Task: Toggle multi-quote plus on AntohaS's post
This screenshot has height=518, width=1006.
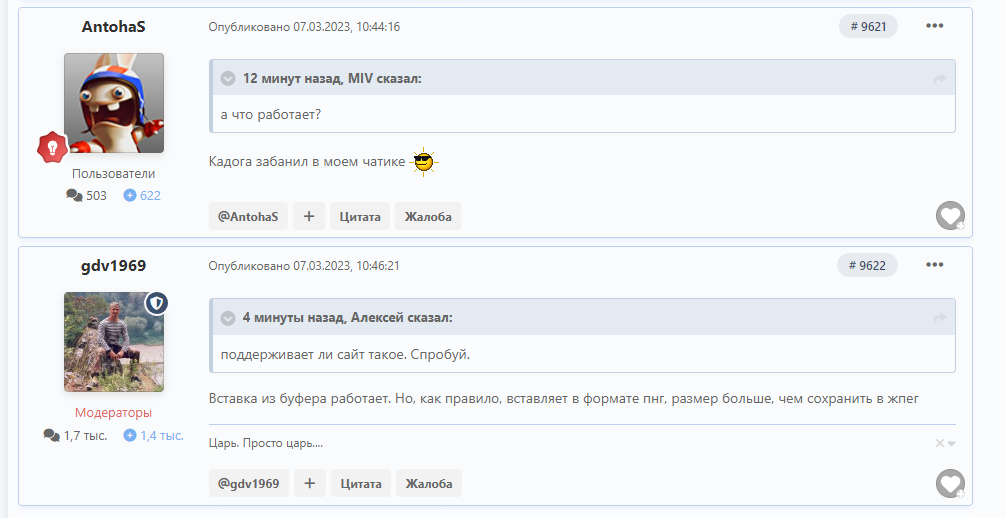Action: pos(309,216)
